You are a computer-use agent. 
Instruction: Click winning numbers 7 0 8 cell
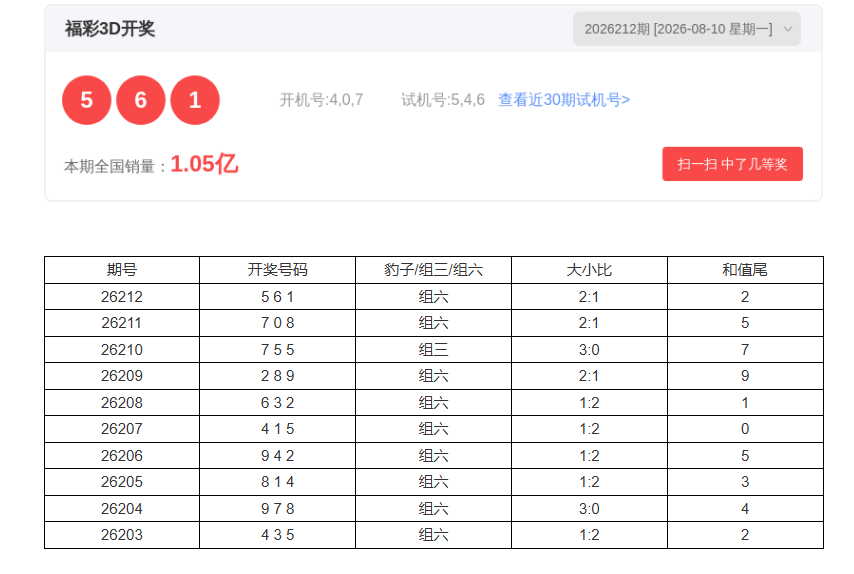coord(277,323)
